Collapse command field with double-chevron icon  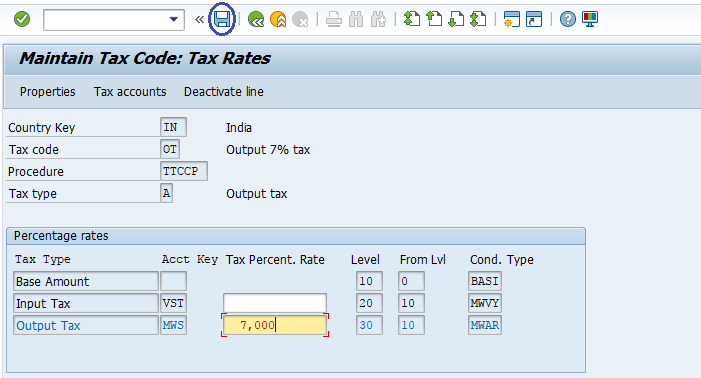pyautogui.click(x=199, y=20)
